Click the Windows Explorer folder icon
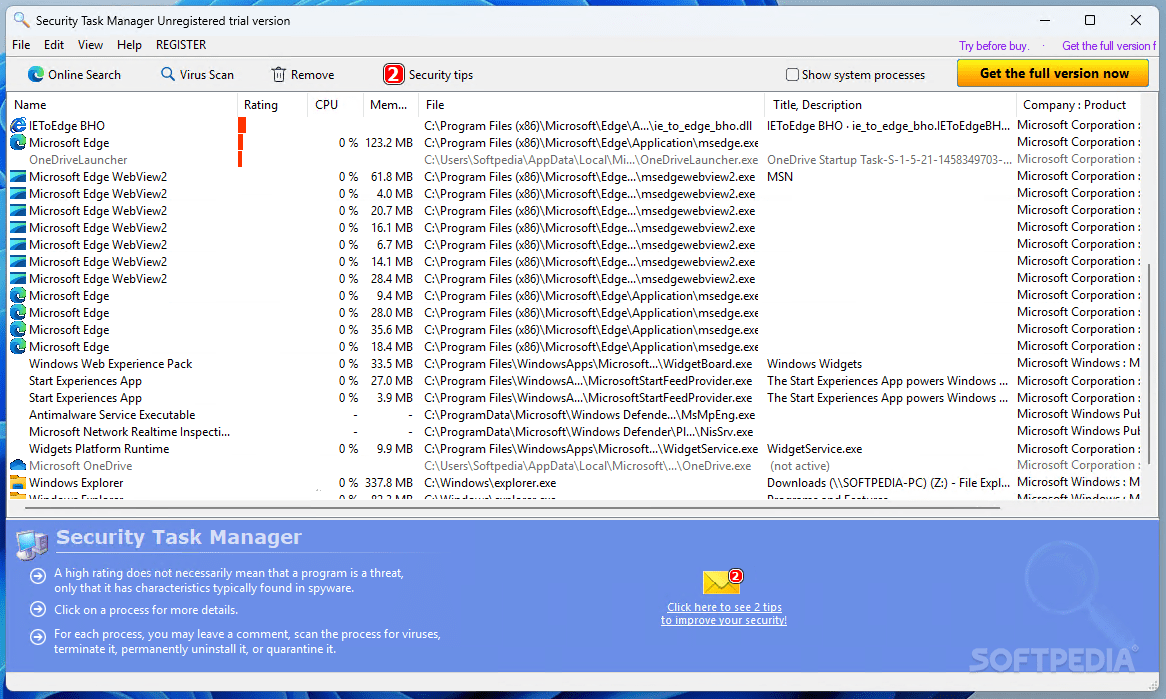1166x699 pixels. (x=18, y=483)
